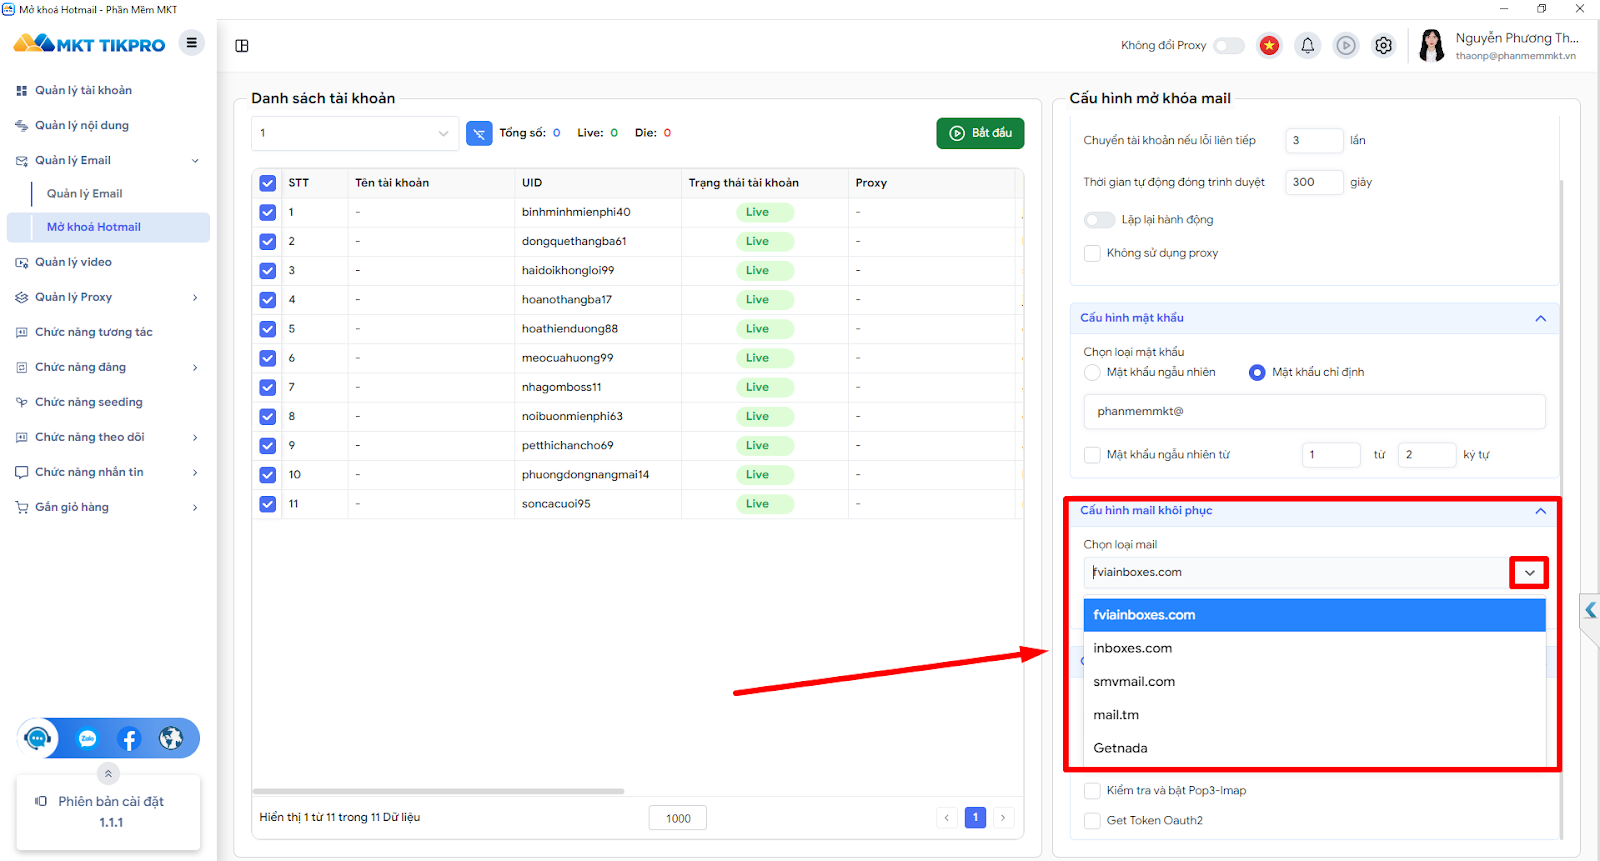Expand the Chức năng đăng menu

tap(195, 368)
